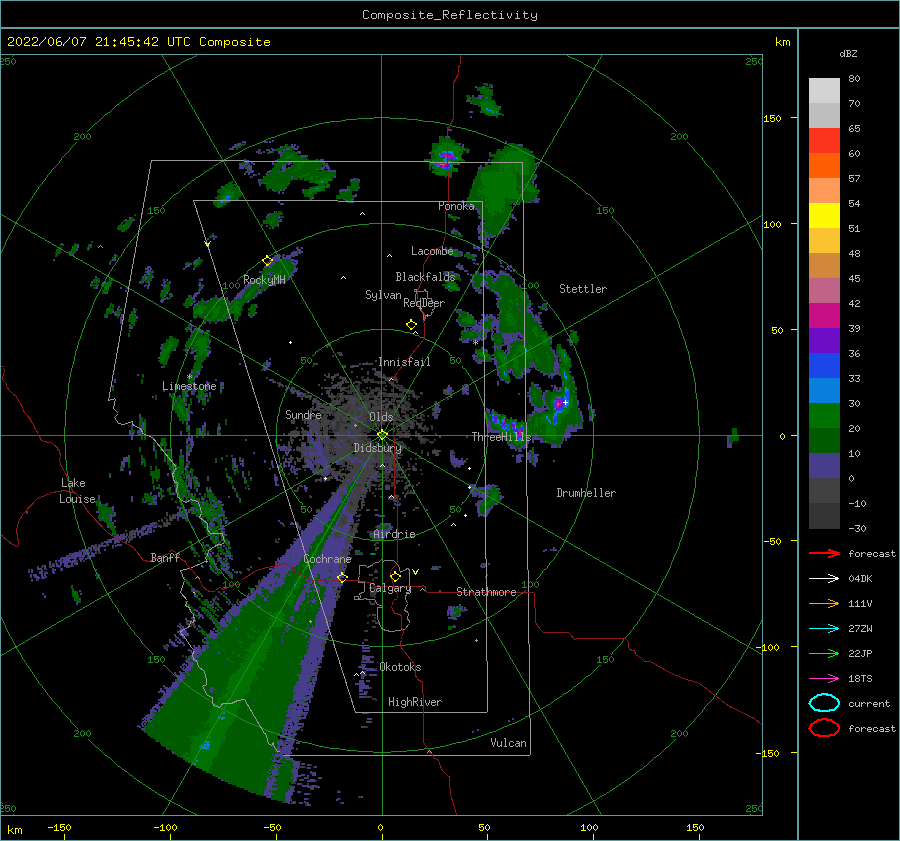Click the cyan current ellipse legend icon
The width and height of the screenshot is (900, 841).
(824, 703)
